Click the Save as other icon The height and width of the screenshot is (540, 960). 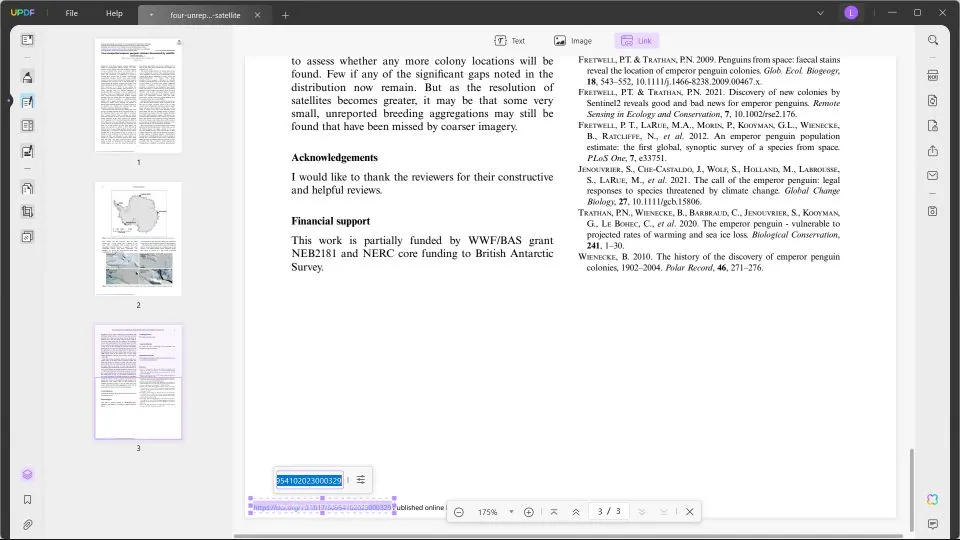pos(932,211)
